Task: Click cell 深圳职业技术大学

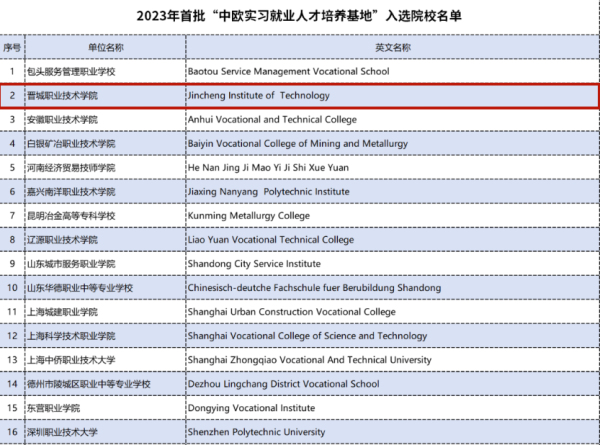Action: pos(106,432)
